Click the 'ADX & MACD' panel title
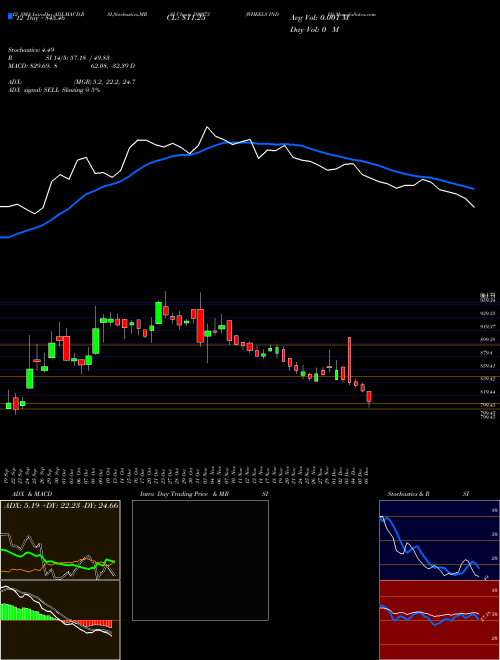 pos(32,494)
